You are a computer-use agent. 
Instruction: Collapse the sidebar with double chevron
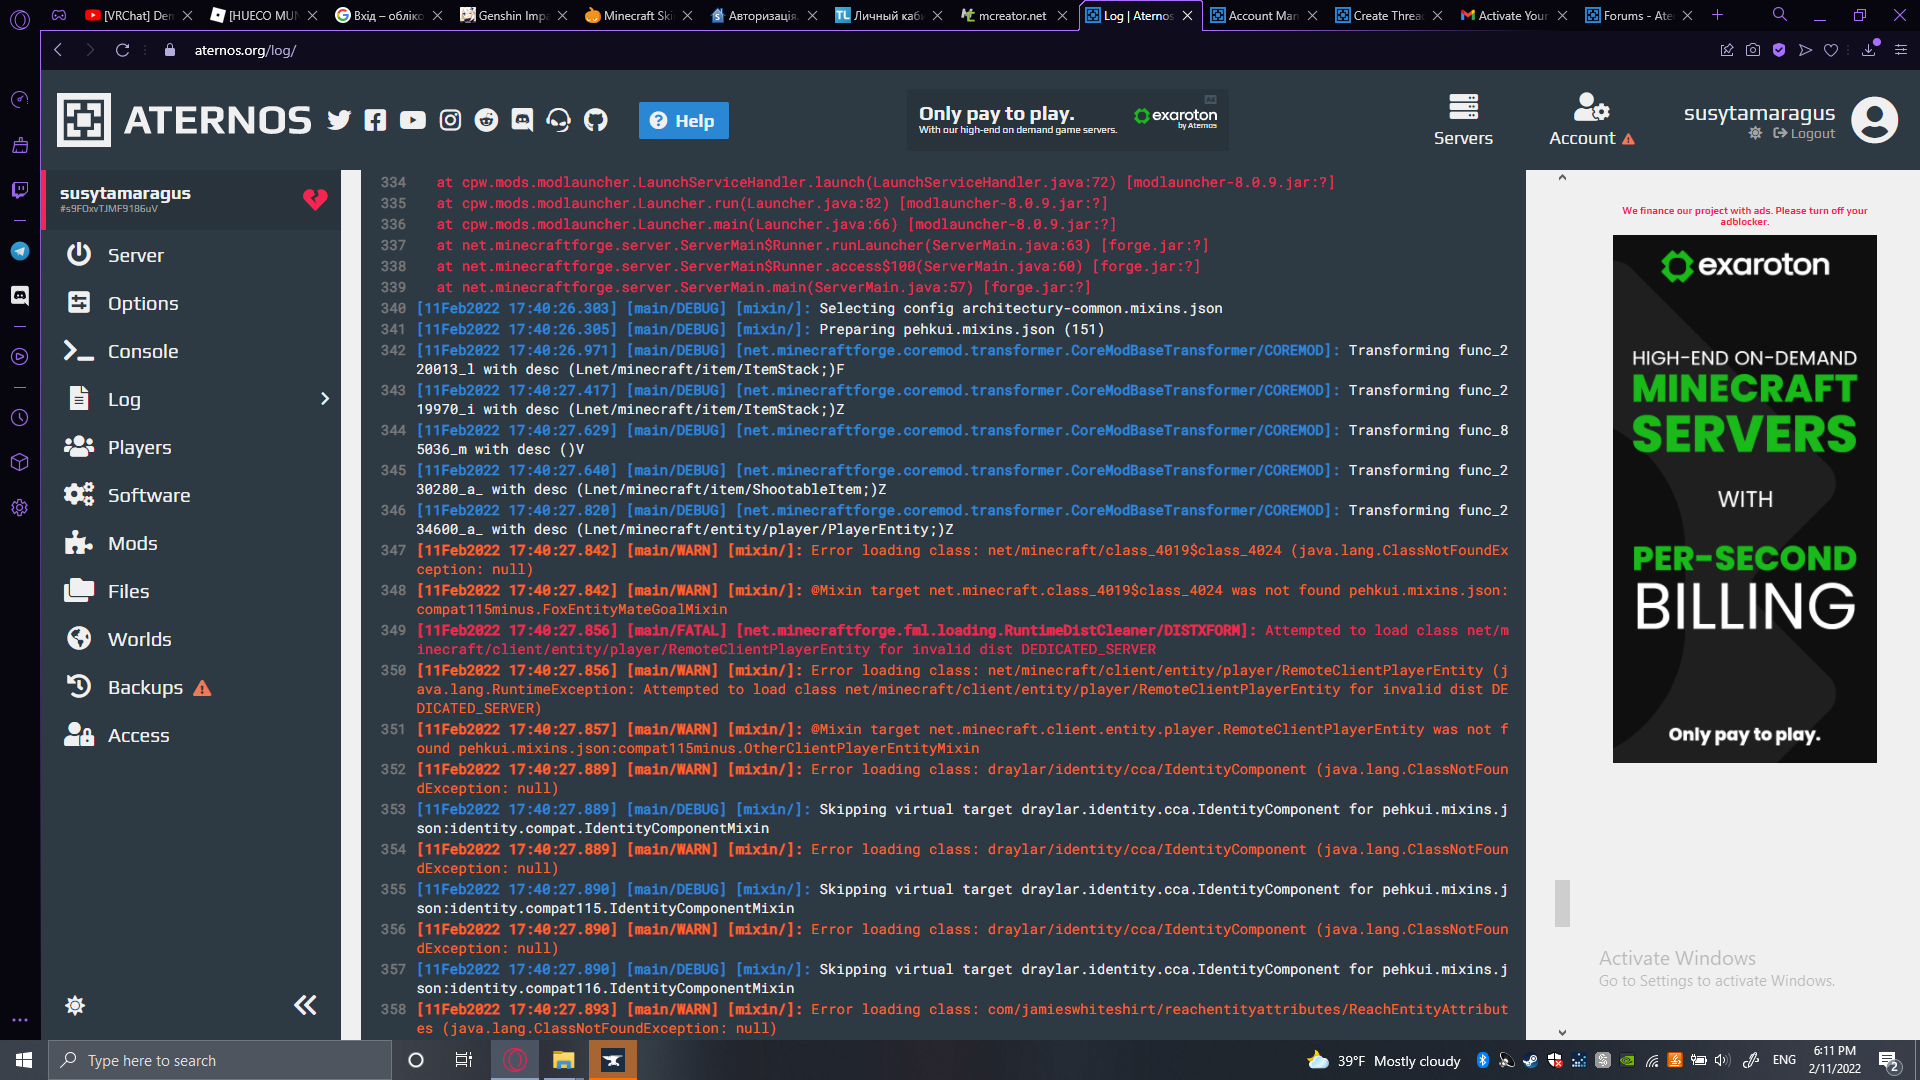coord(305,1005)
